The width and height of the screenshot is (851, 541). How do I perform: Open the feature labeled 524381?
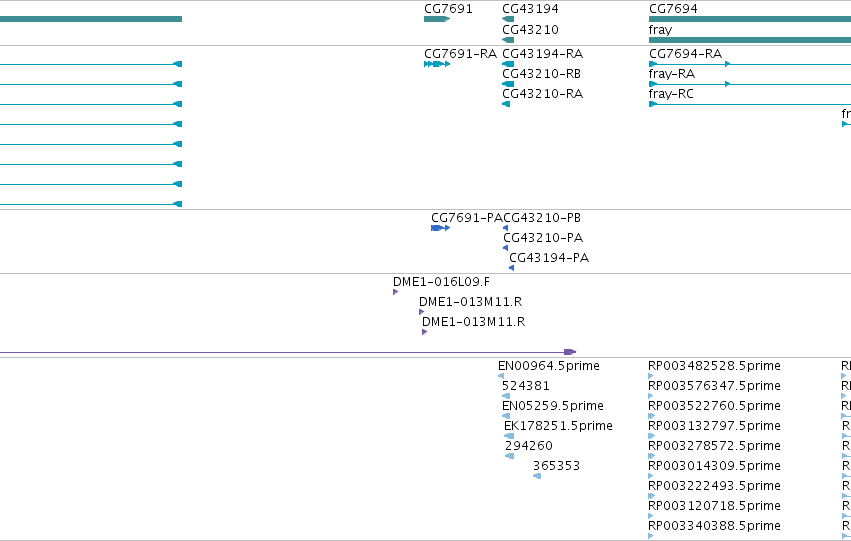(525, 386)
